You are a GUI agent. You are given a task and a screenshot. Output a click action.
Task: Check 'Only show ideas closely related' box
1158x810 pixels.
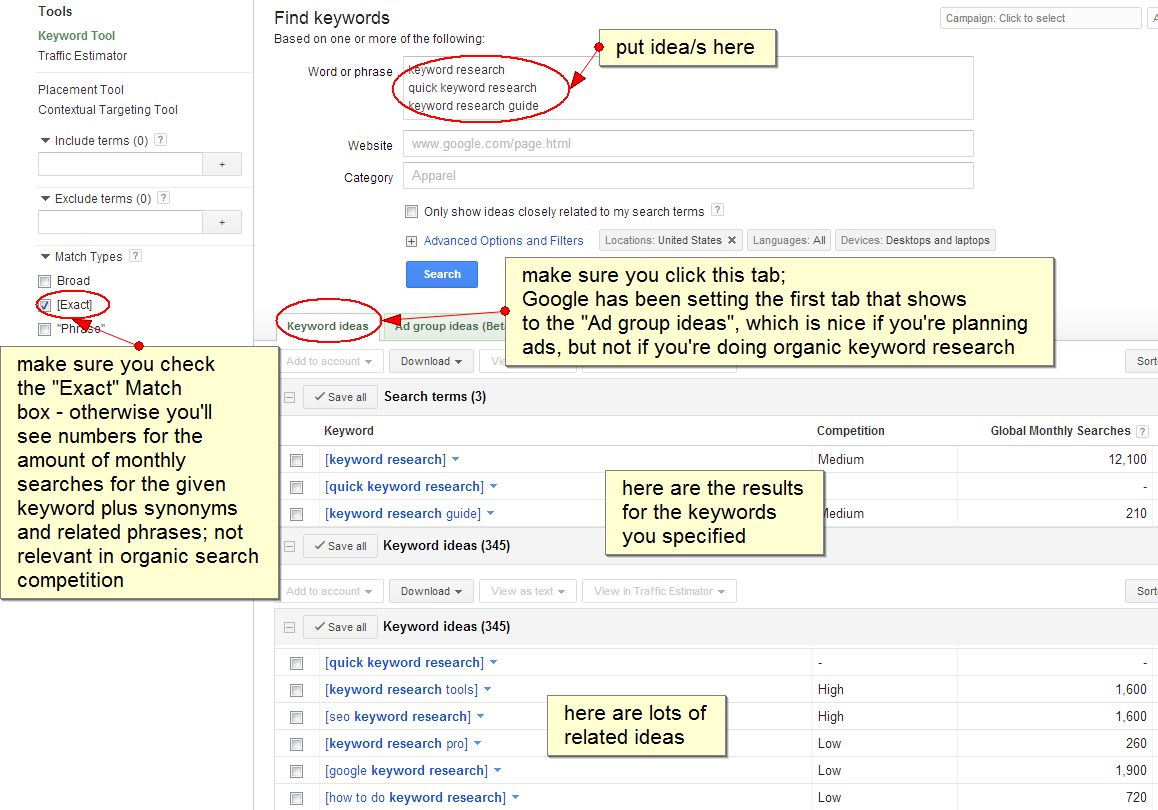coord(411,212)
